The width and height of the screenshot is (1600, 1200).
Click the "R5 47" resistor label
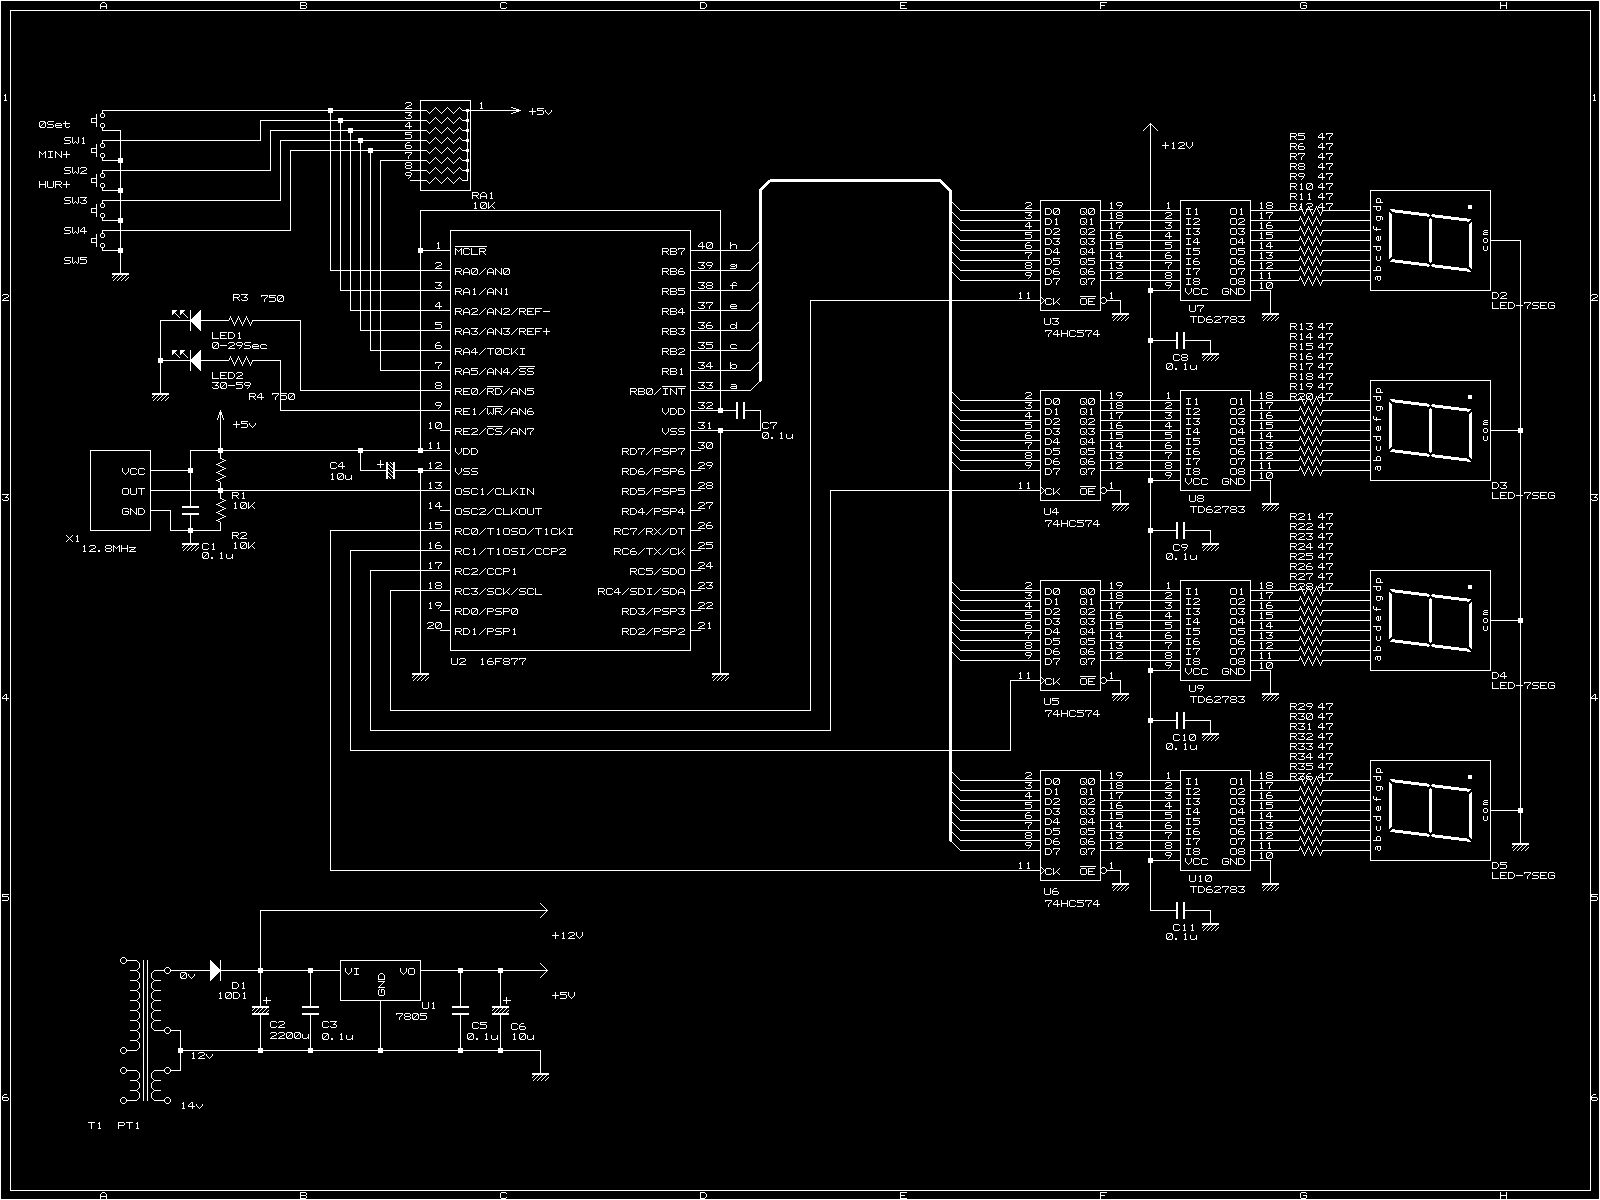[x=1311, y=136]
